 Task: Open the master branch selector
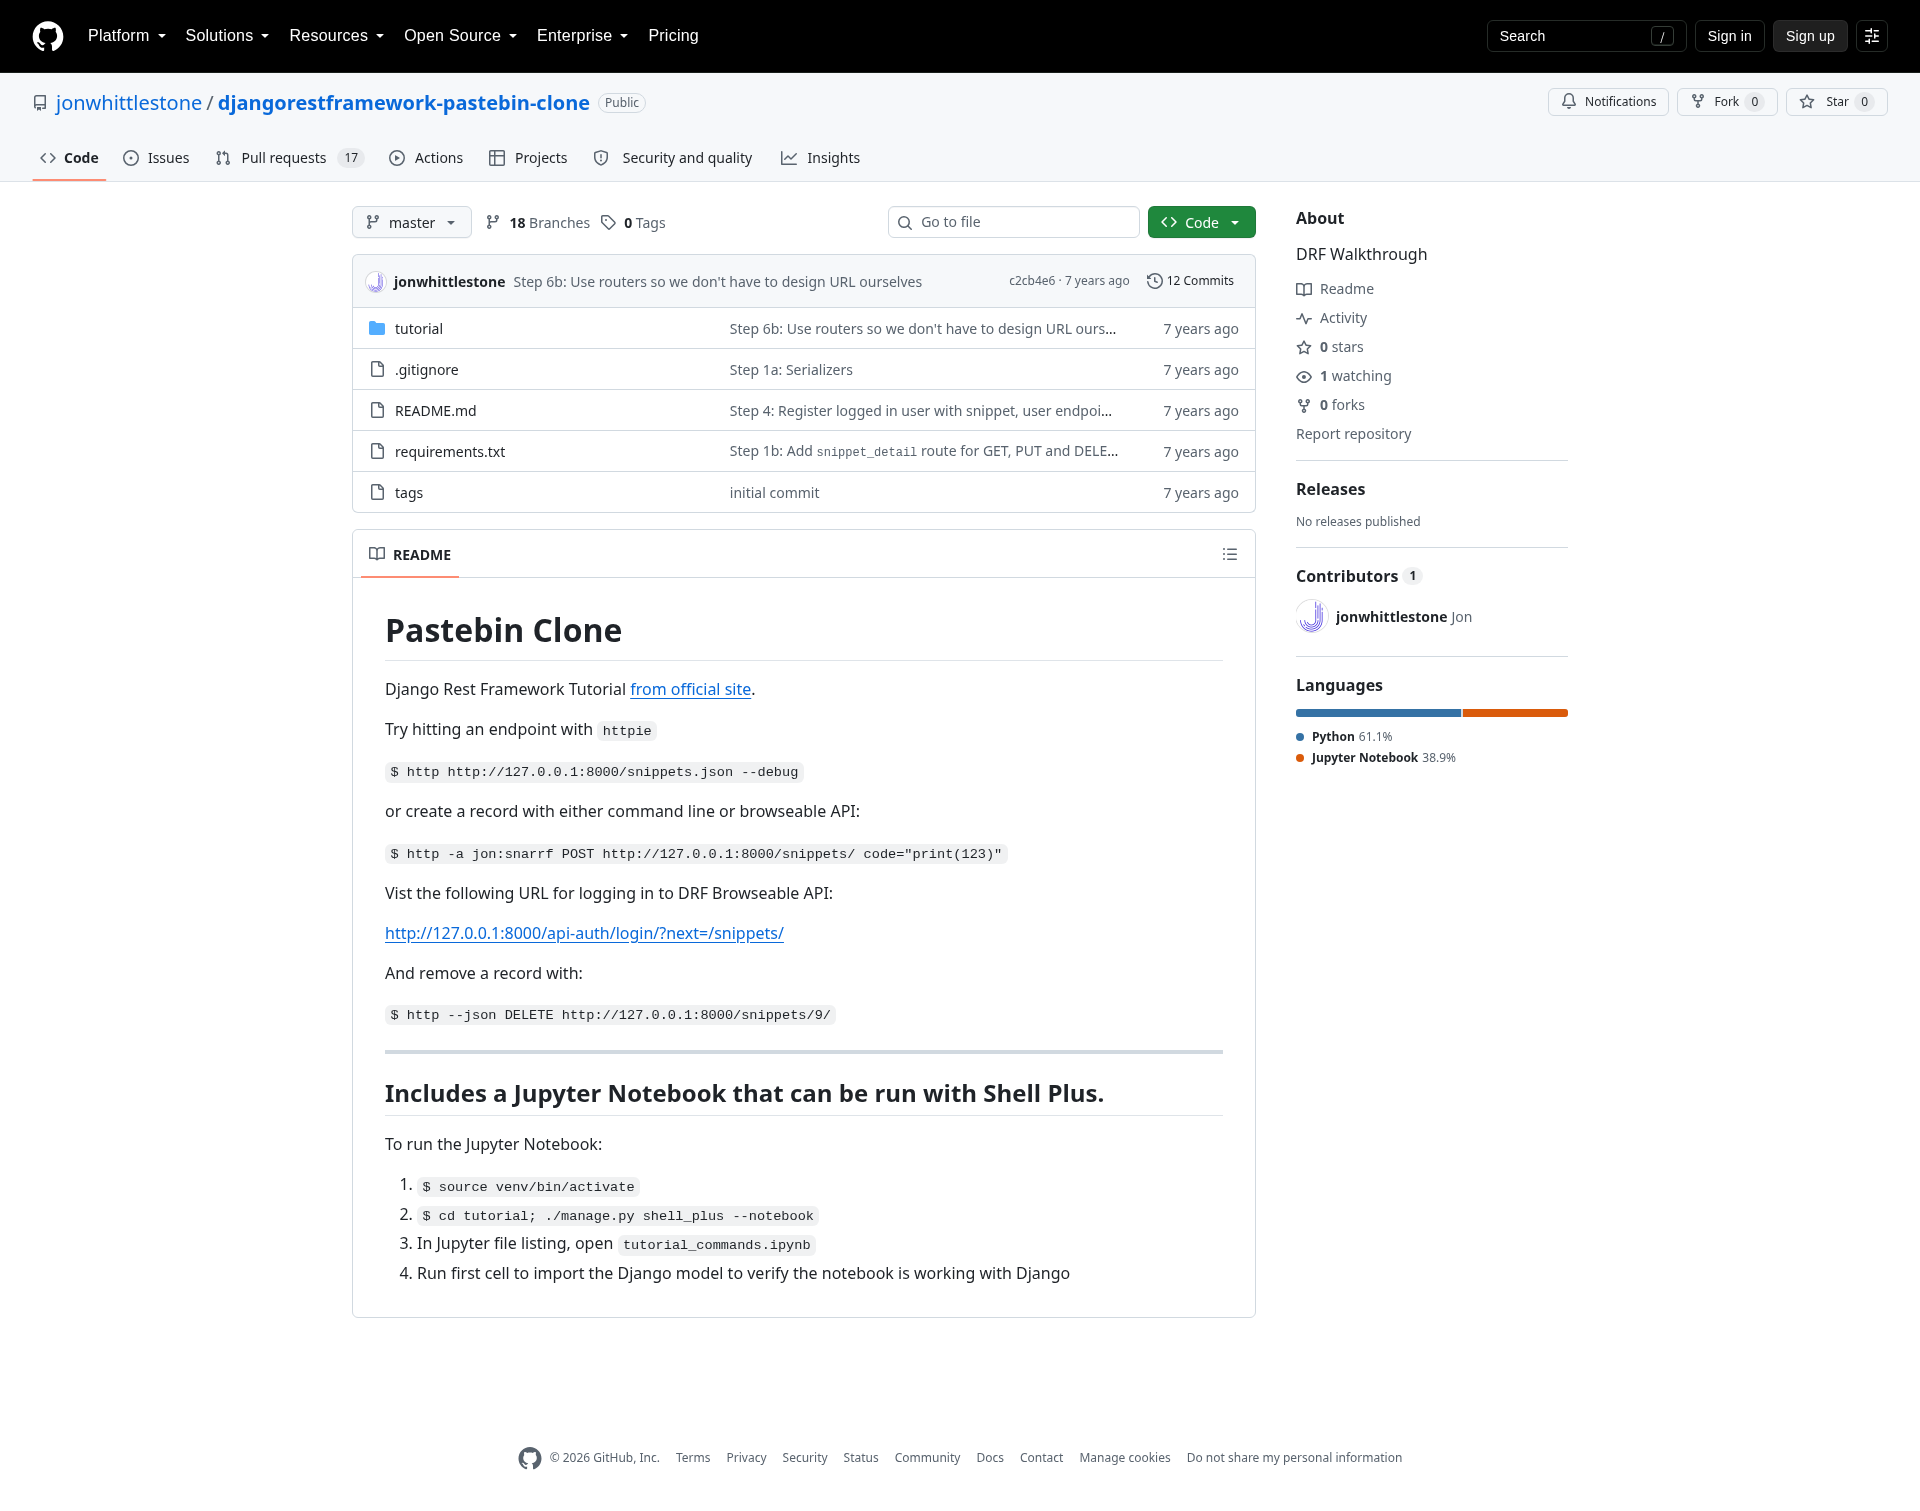click(412, 222)
